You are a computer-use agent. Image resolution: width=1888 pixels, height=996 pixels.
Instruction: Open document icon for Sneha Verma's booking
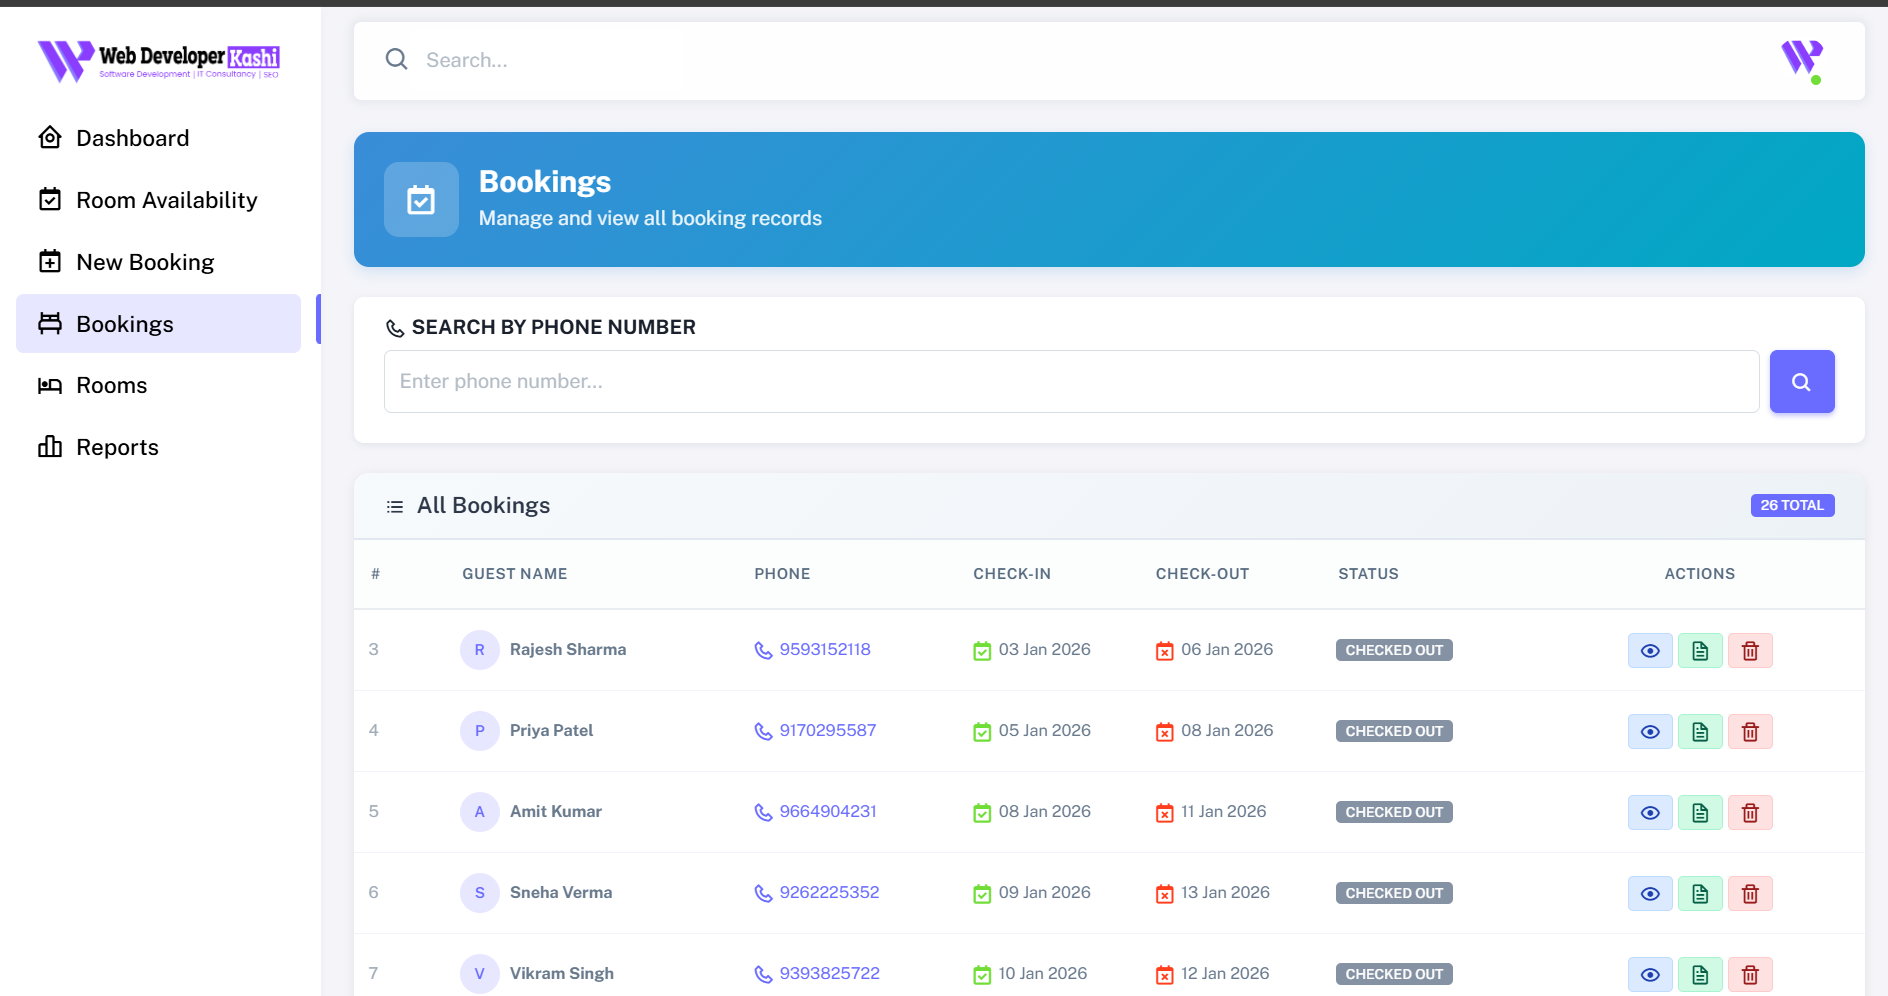coord(1699,894)
